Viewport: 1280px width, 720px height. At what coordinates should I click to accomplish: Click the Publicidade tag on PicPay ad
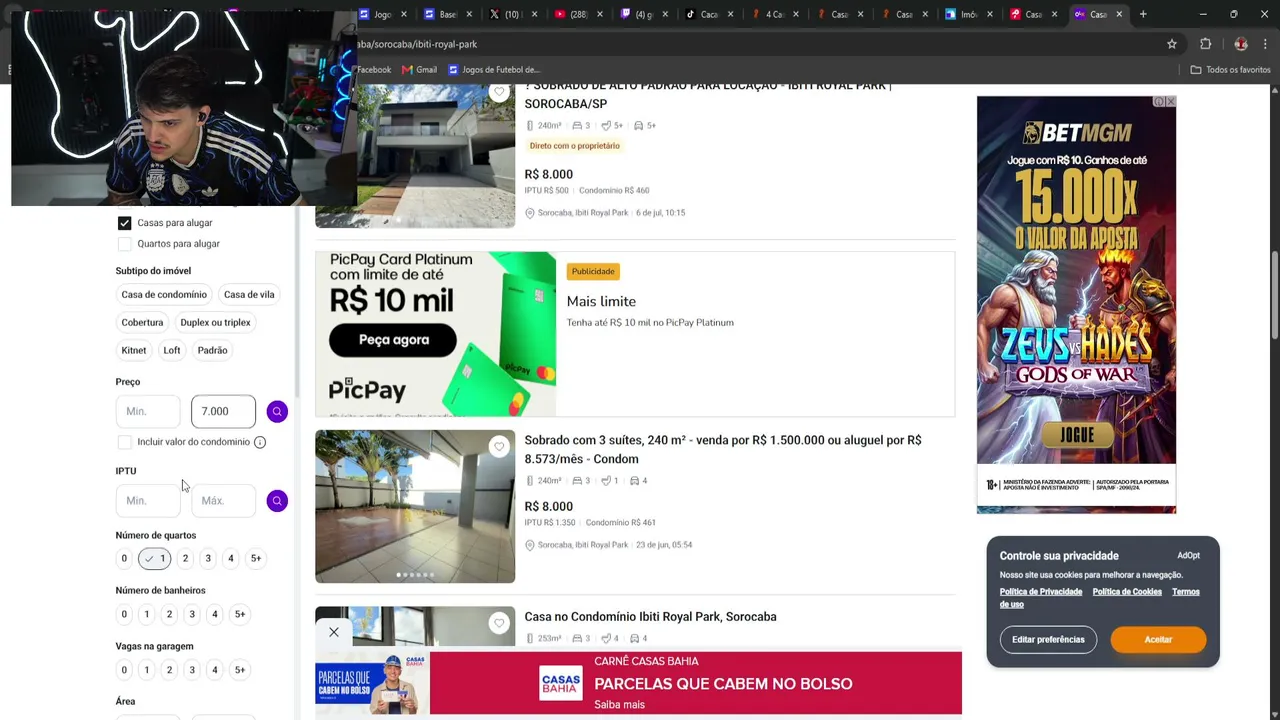coord(593,272)
